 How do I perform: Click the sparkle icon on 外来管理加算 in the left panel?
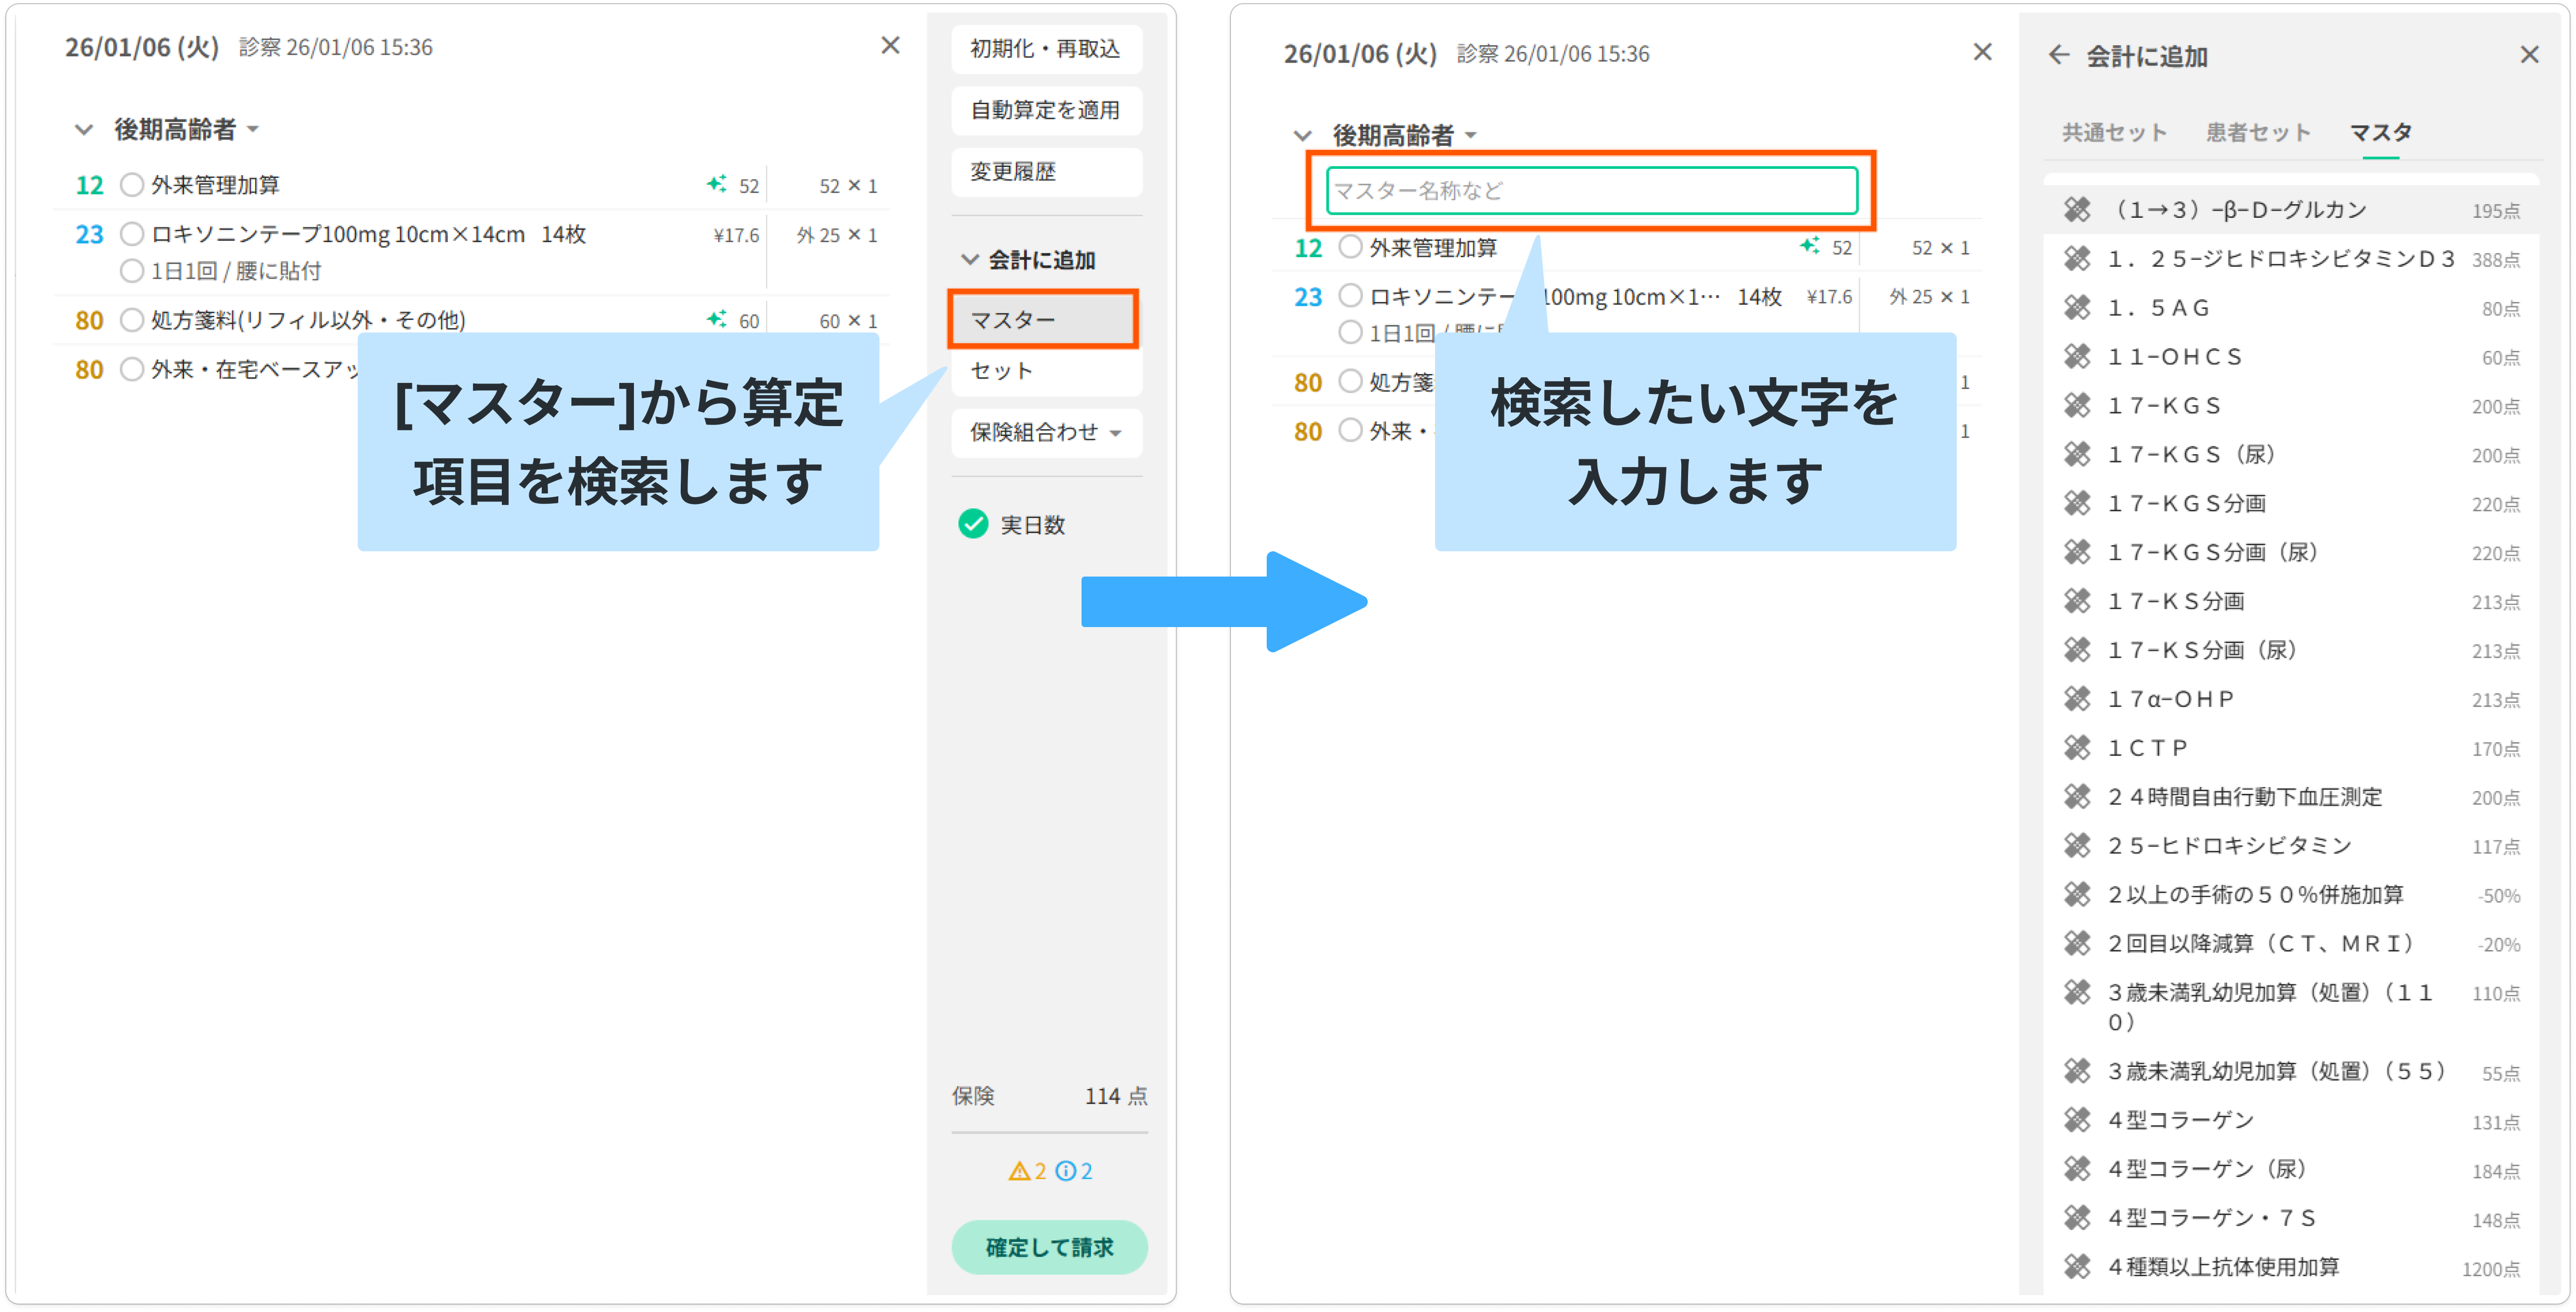click(716, 184)
